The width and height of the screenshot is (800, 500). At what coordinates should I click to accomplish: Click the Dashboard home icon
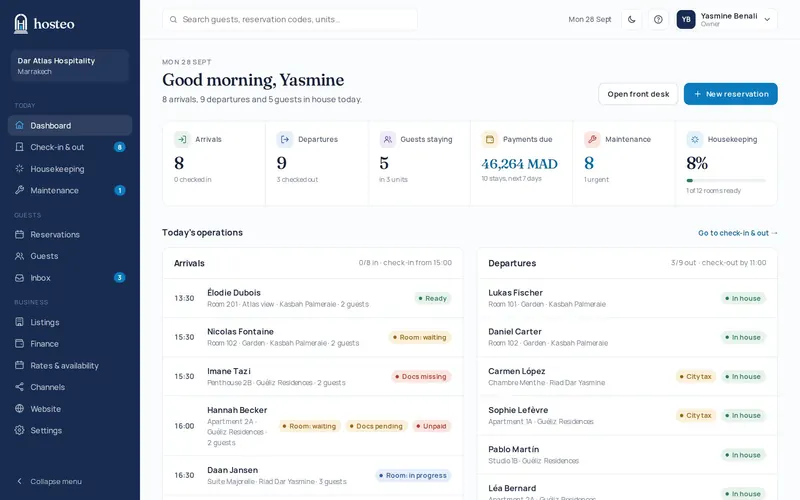tap(19, 125)
